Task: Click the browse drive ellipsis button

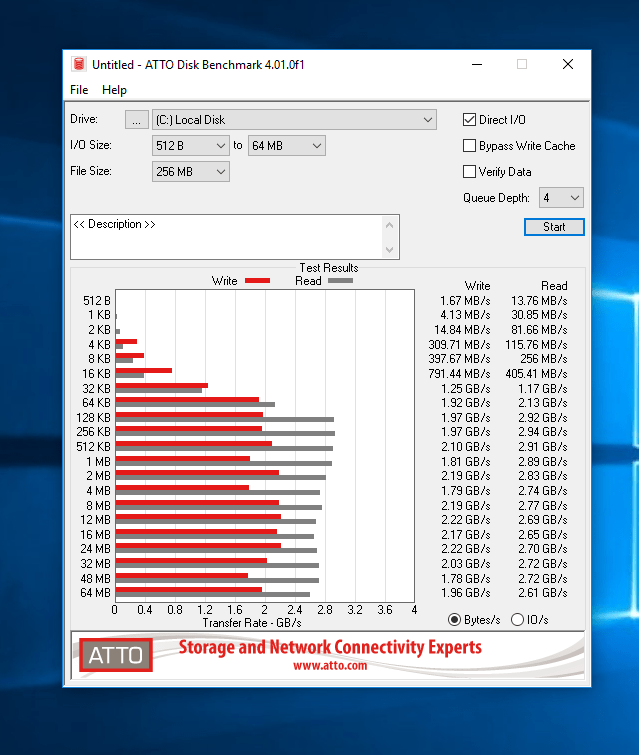Action: tap(137, 120)
